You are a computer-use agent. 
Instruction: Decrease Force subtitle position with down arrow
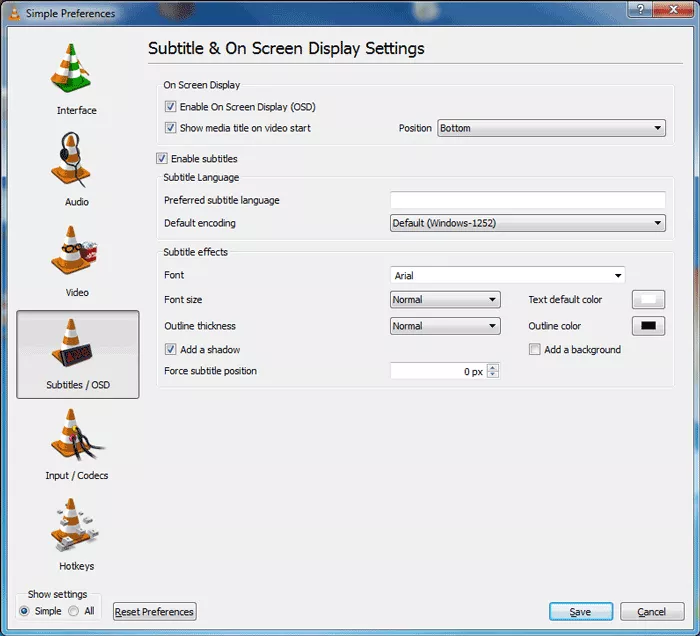tap(492, 374)
